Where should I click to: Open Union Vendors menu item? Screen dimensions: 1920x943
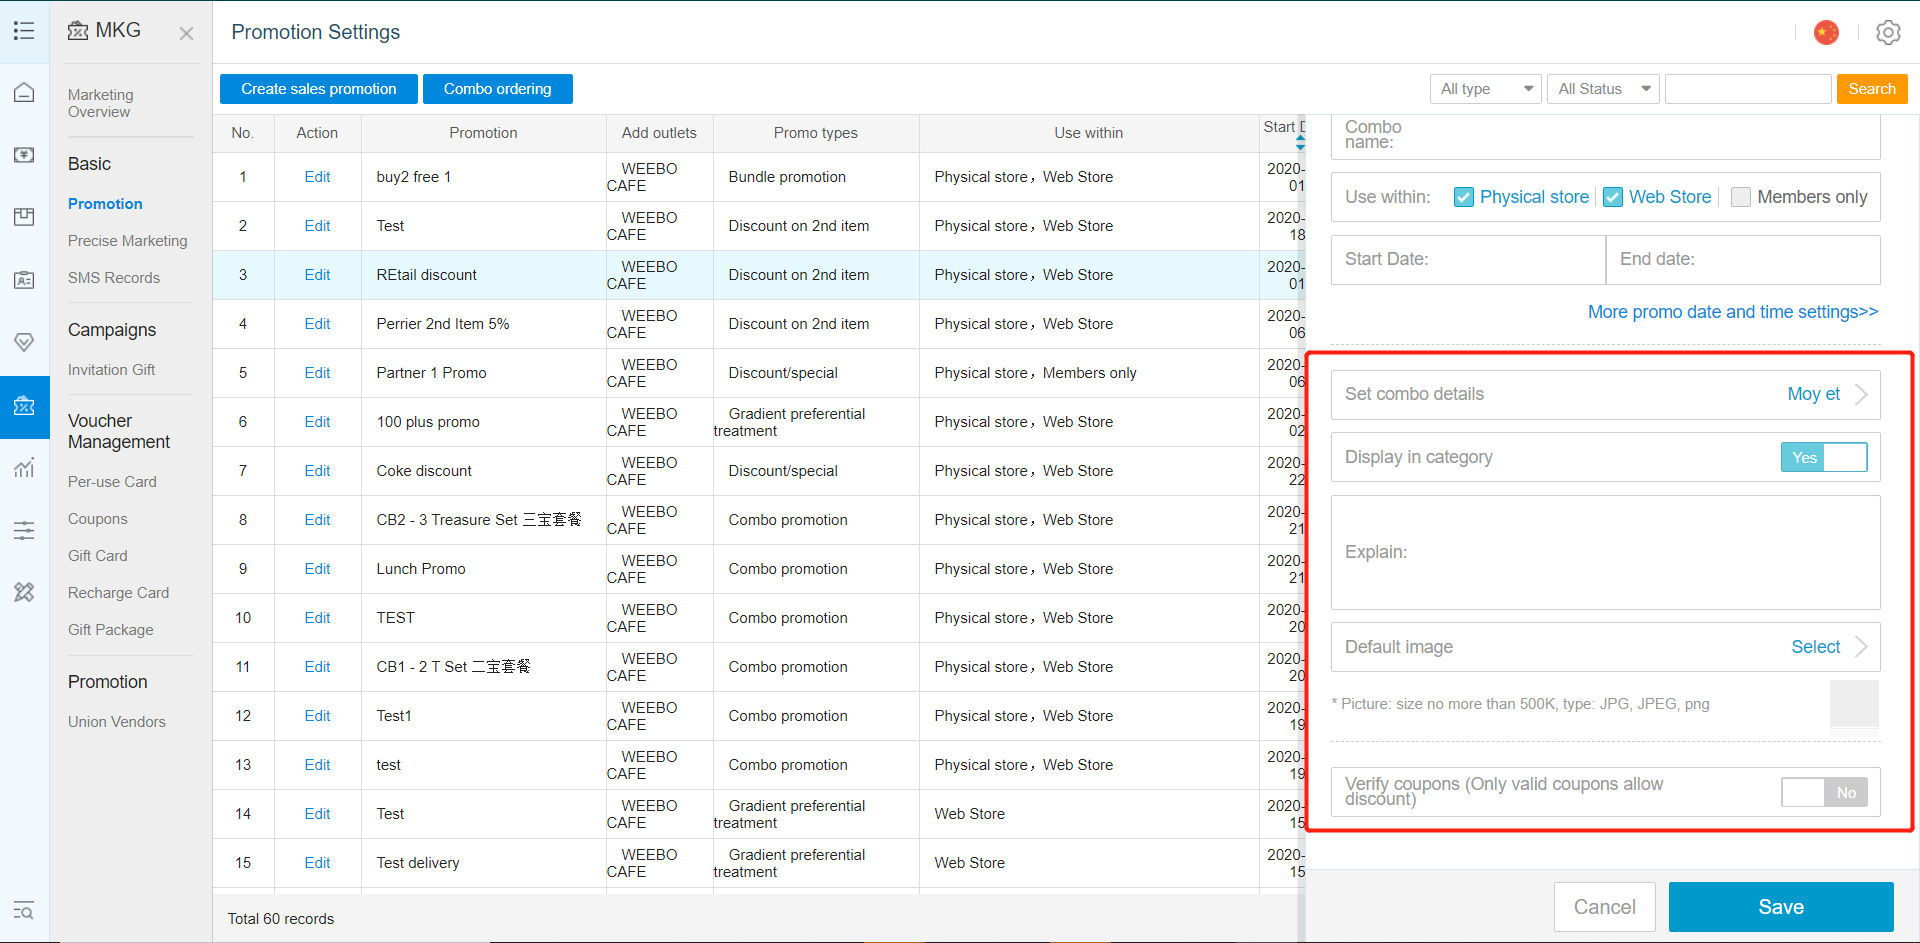pos(116,722)
